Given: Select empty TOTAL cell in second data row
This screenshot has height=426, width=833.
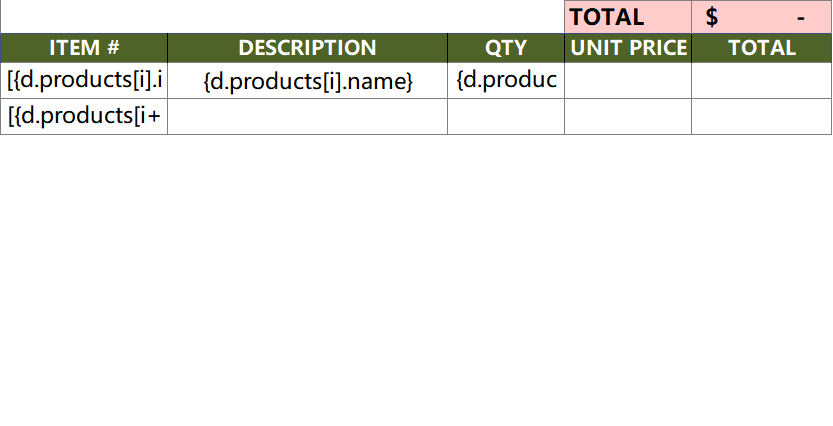Looking at the screenshot, I should click(761, 117).
